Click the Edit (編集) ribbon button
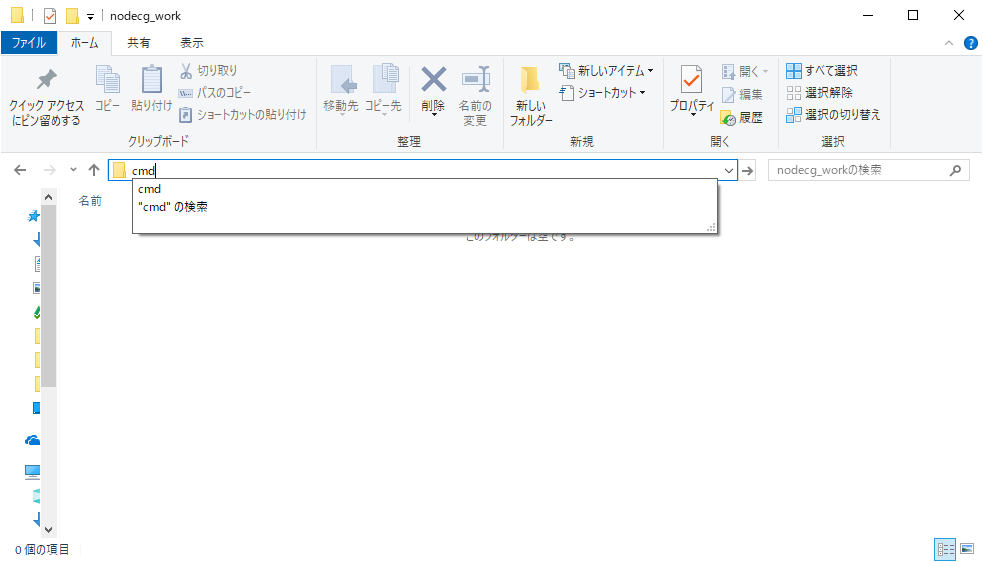 tap(742, 95)
